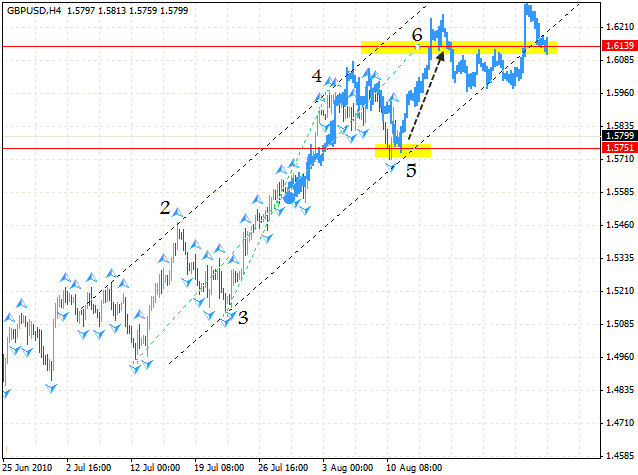Click the 3 Aug 00:00 time label
Screen dimensions: 638x475
point(347,468)
